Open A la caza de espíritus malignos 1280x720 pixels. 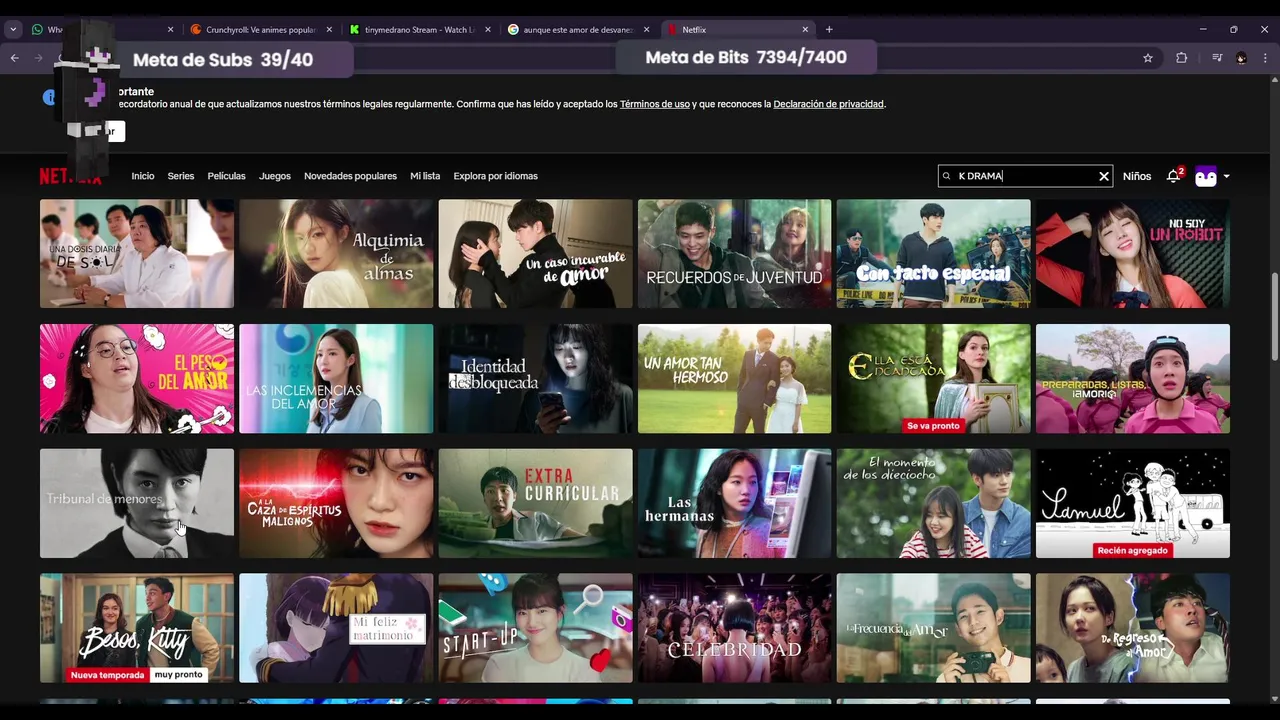pos(336,503)
